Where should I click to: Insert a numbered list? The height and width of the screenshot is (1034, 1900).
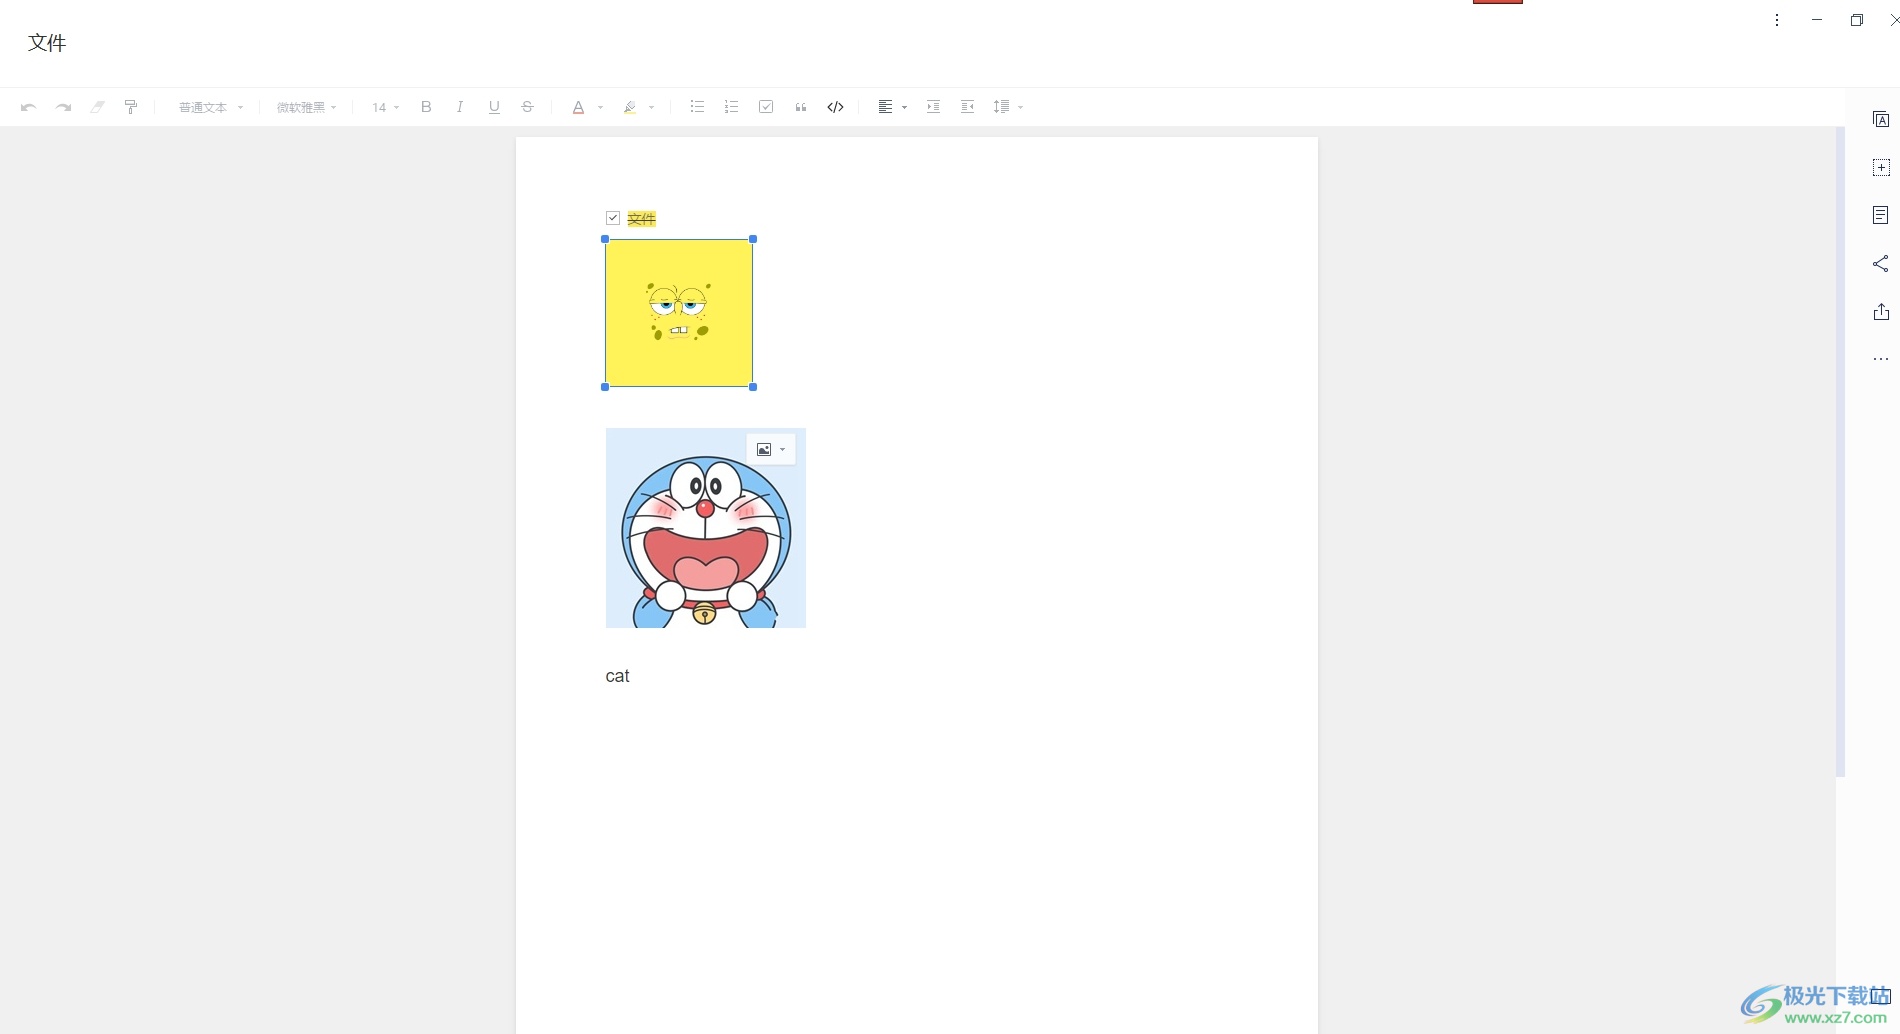(x=732, y=107)
